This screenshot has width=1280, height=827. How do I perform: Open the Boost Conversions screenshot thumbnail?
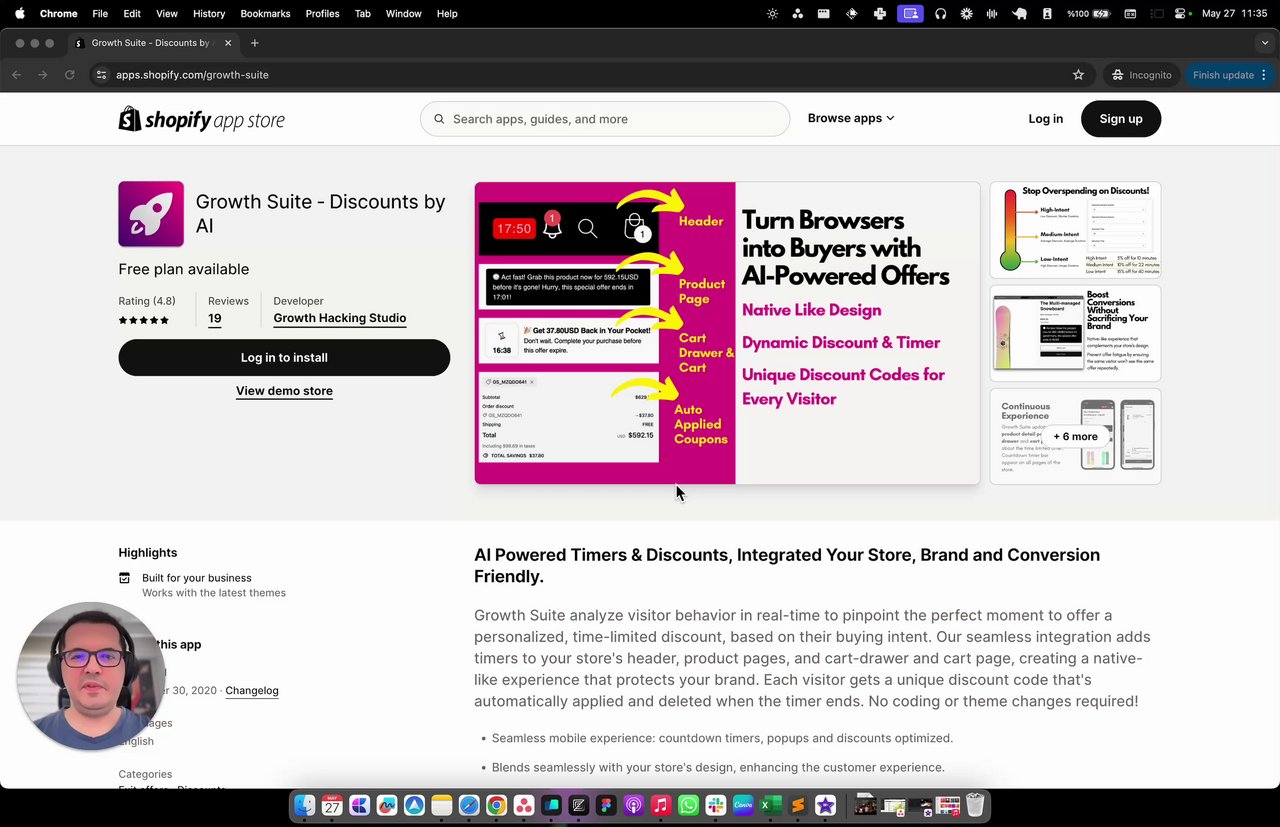pyautogui.click(x=1075, y=333)
